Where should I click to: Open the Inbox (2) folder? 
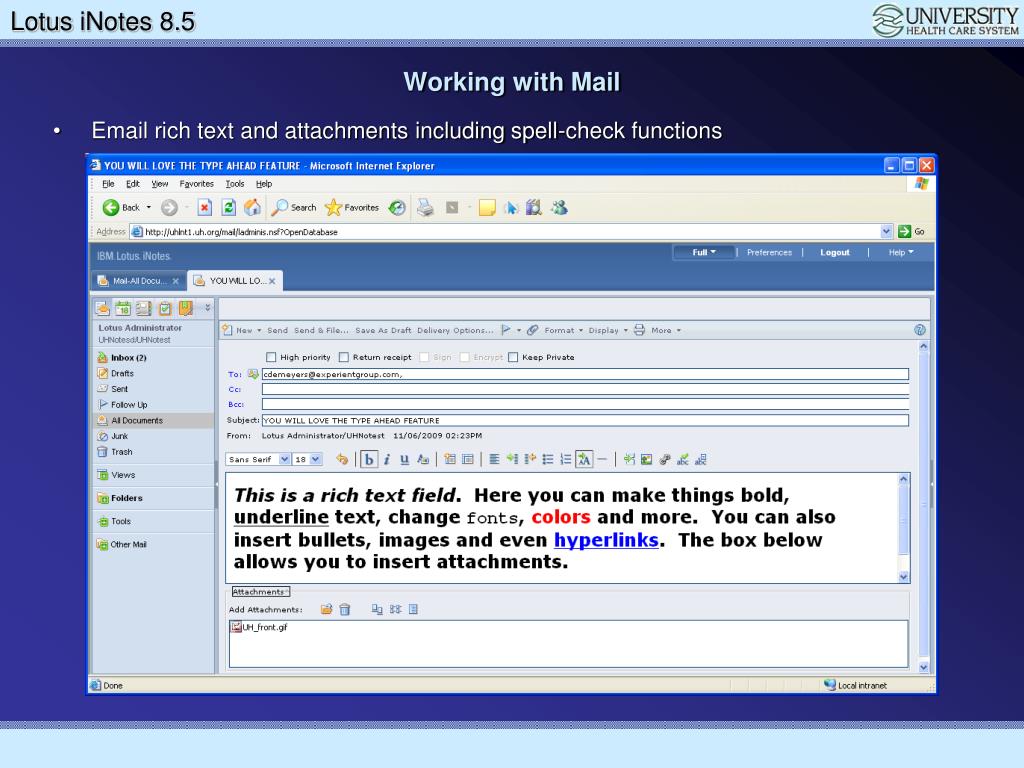point(129,357)
